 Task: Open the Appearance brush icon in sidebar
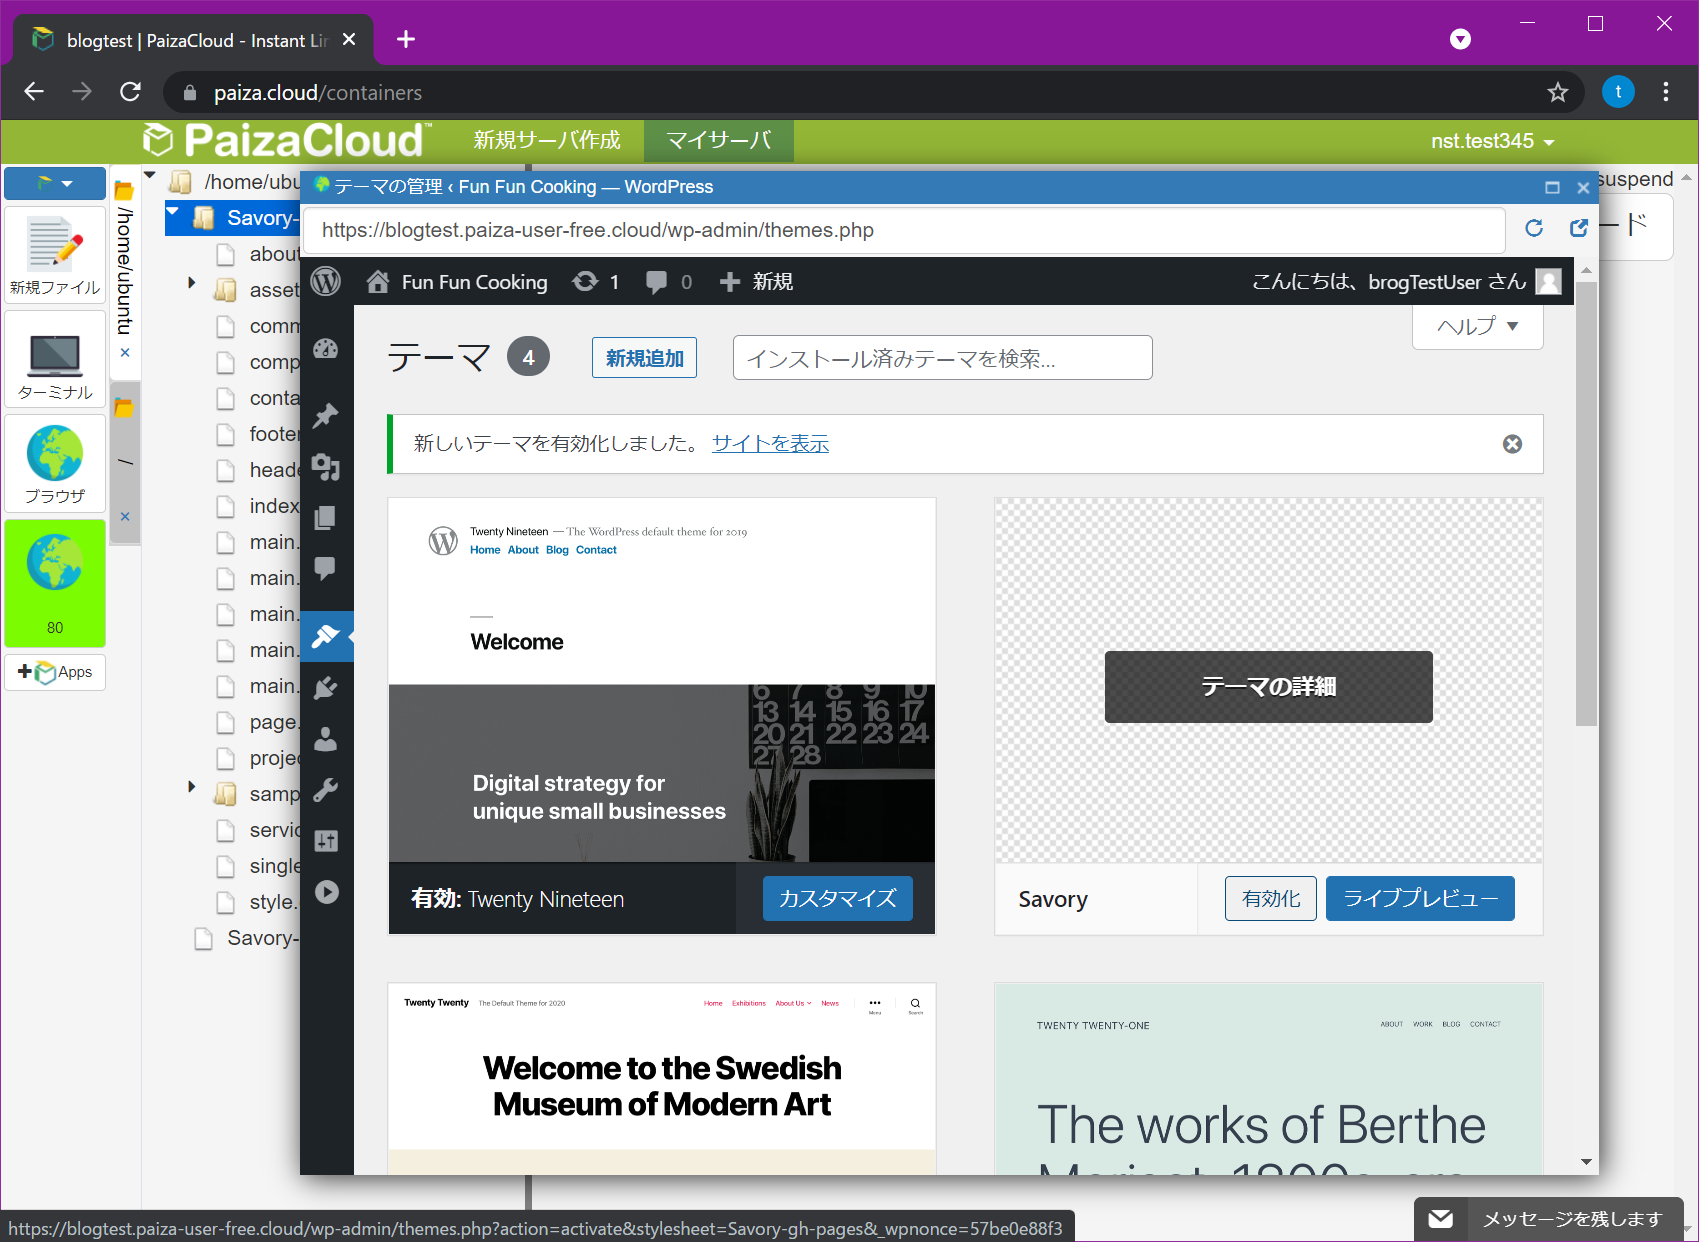[x=326, y=636]
